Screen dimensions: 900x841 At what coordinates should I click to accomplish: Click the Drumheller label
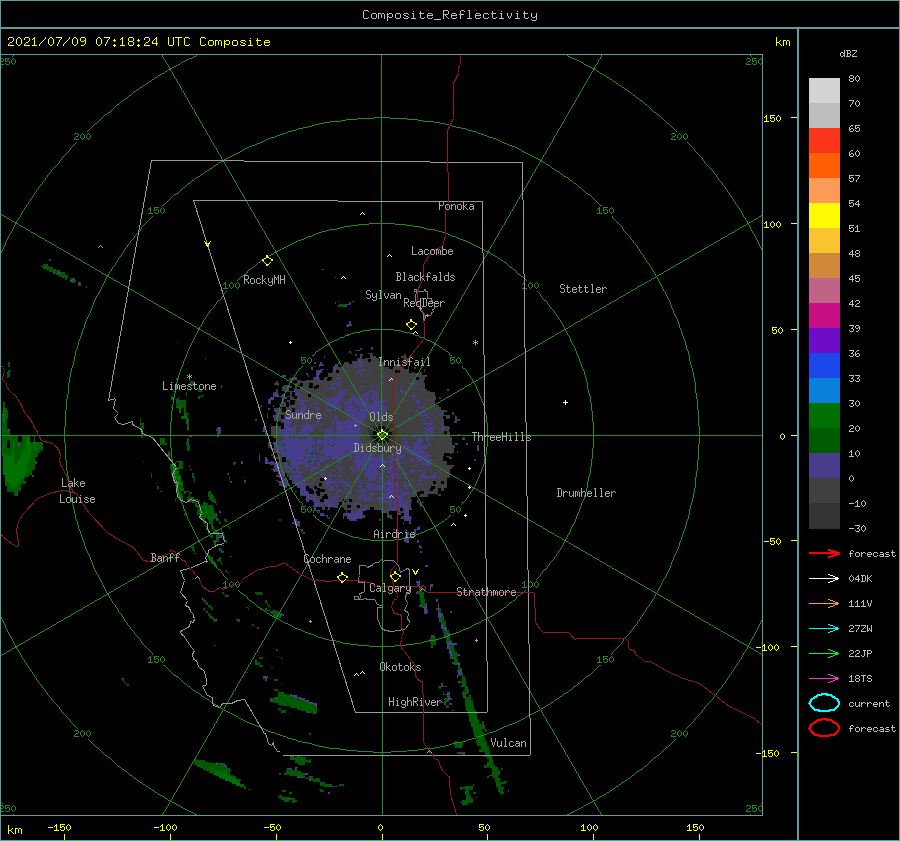pos(586,493)
